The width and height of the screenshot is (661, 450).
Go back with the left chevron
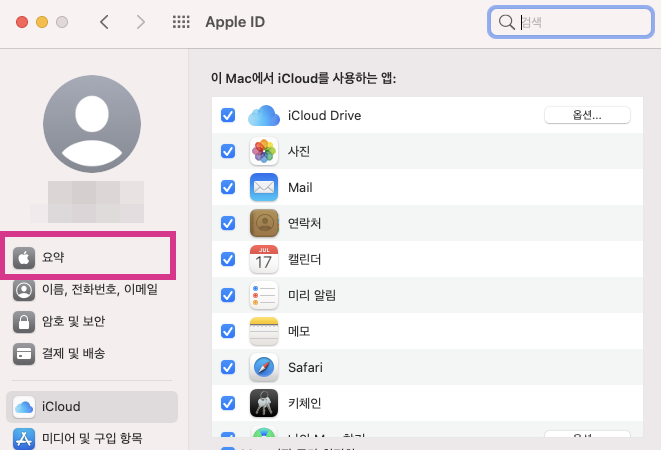click(104, 22)
